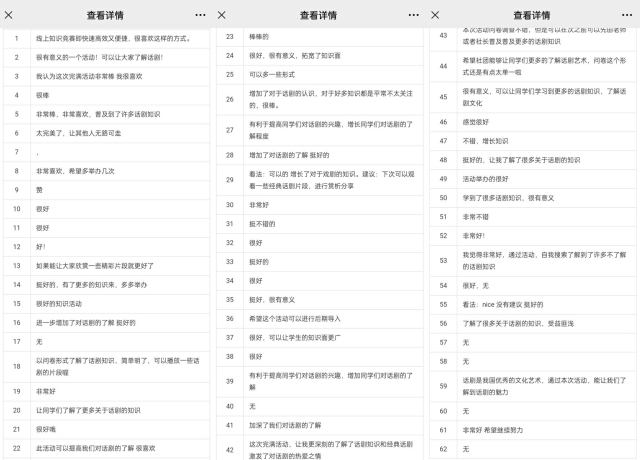This screenshot has height=460, width=640.
Task: Select the '很好' answer in row 10
Action: pyautogui.click(x=42, y=209)
